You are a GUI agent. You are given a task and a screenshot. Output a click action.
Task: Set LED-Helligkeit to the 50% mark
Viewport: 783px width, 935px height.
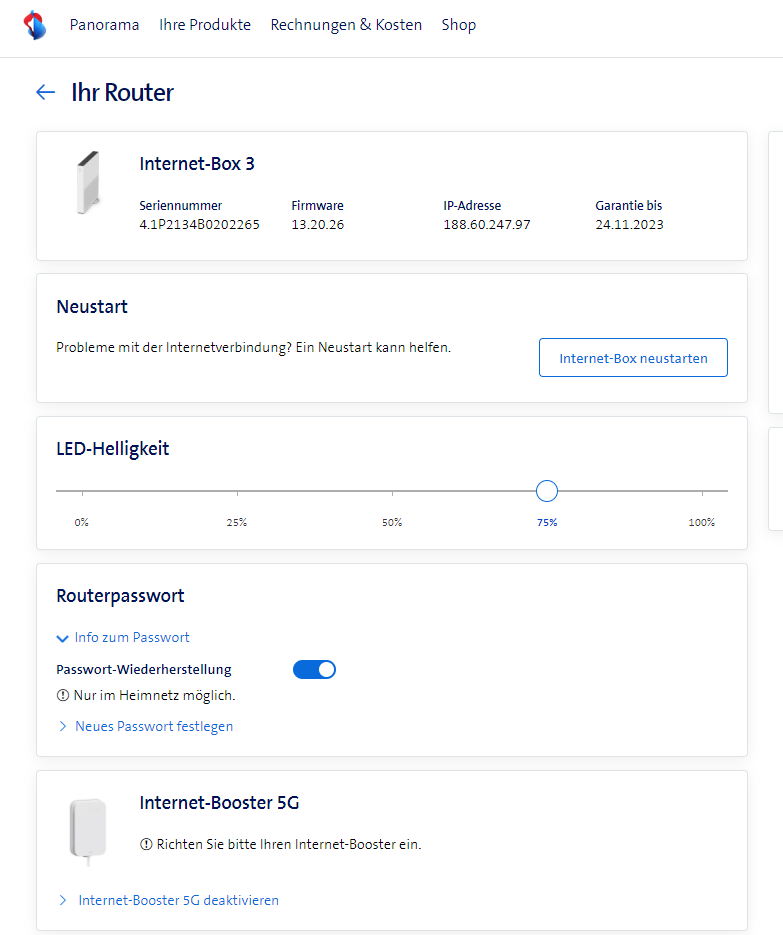coord(392,491)
